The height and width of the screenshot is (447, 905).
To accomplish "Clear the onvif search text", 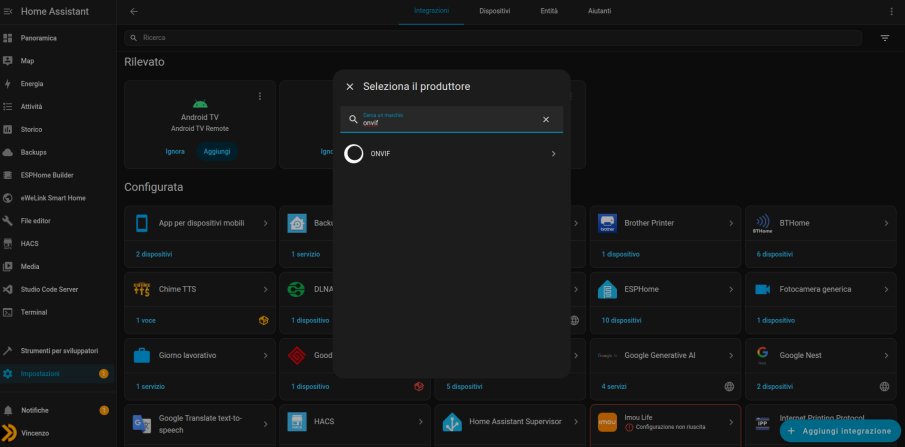I will click(546, 120).
